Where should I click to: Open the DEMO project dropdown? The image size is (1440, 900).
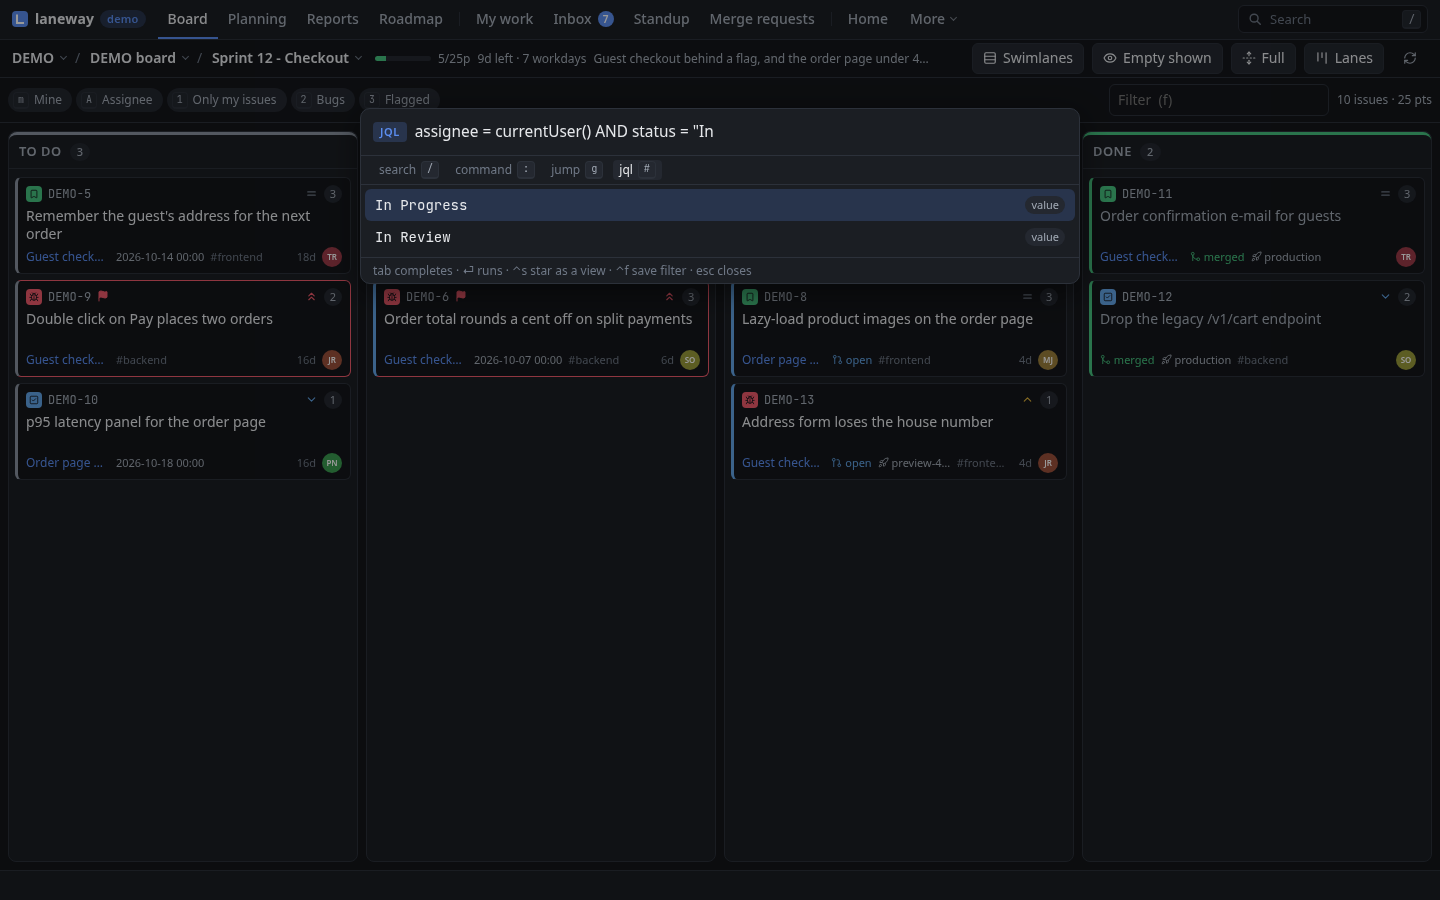coord(40,58)
